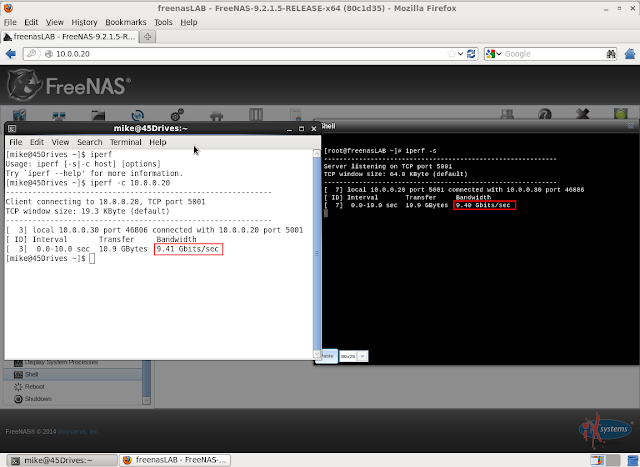
Task: Reload page with refresh icon
Action: tap(471, 54)
